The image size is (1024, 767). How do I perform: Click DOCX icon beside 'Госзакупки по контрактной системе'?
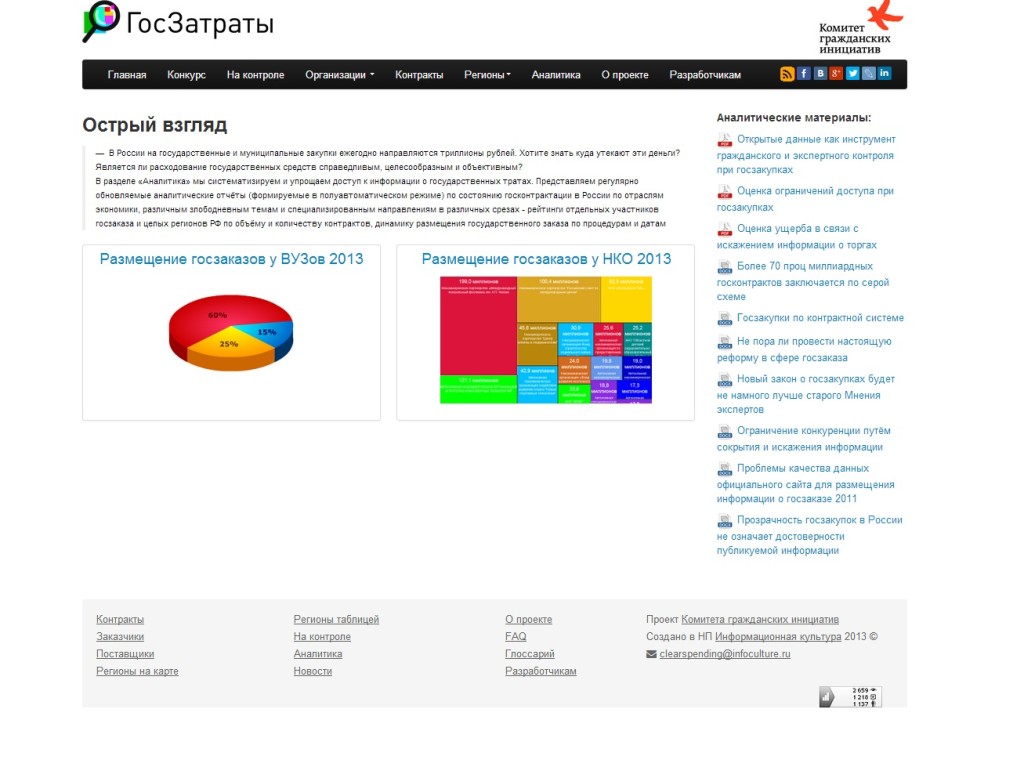725,319
